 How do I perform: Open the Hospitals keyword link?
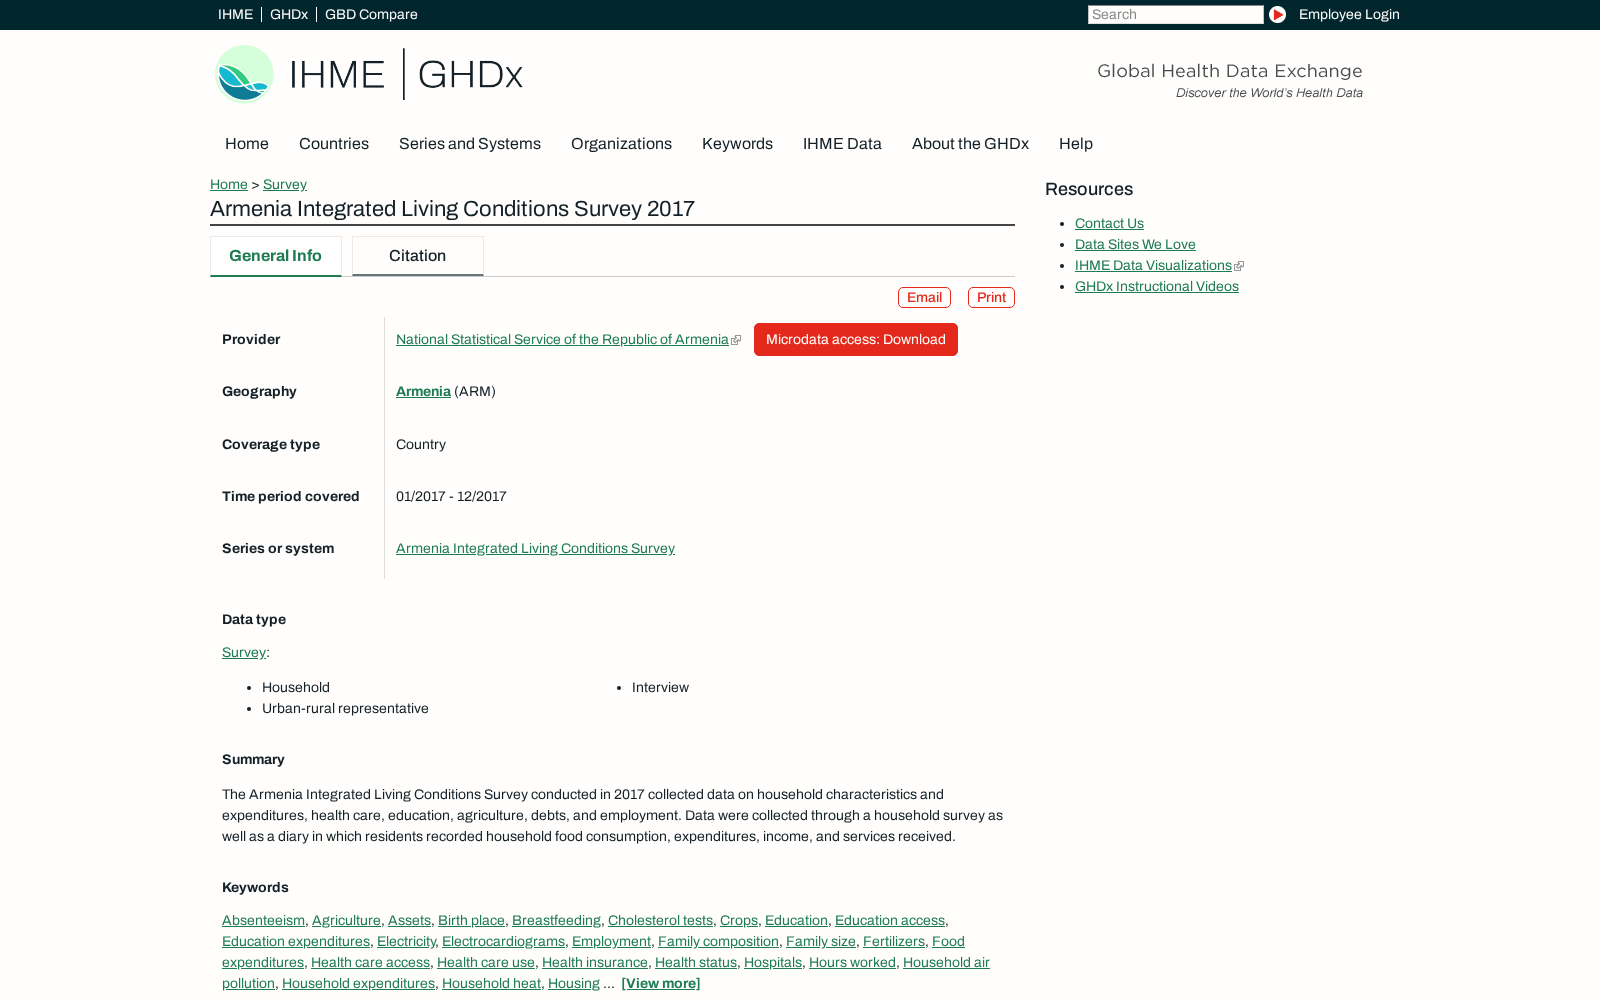[x=773, y=962]
